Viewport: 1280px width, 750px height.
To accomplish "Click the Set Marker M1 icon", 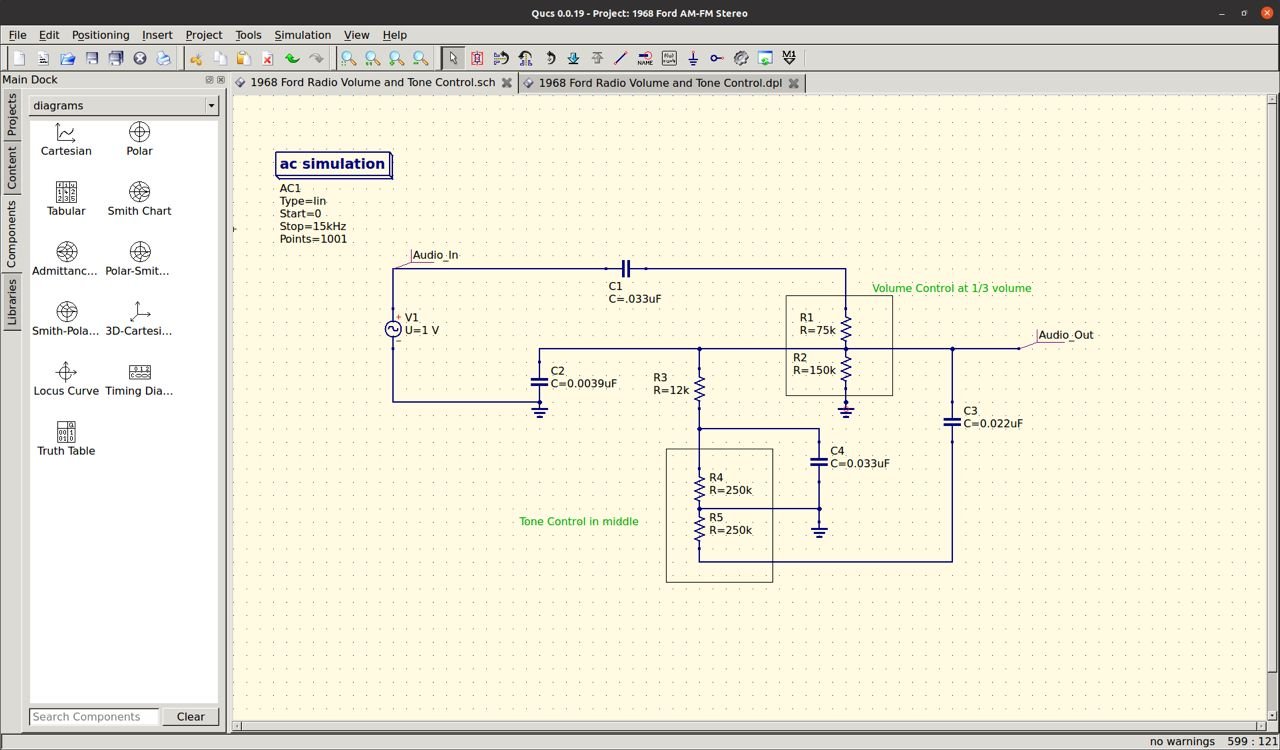I will [789, 58].
